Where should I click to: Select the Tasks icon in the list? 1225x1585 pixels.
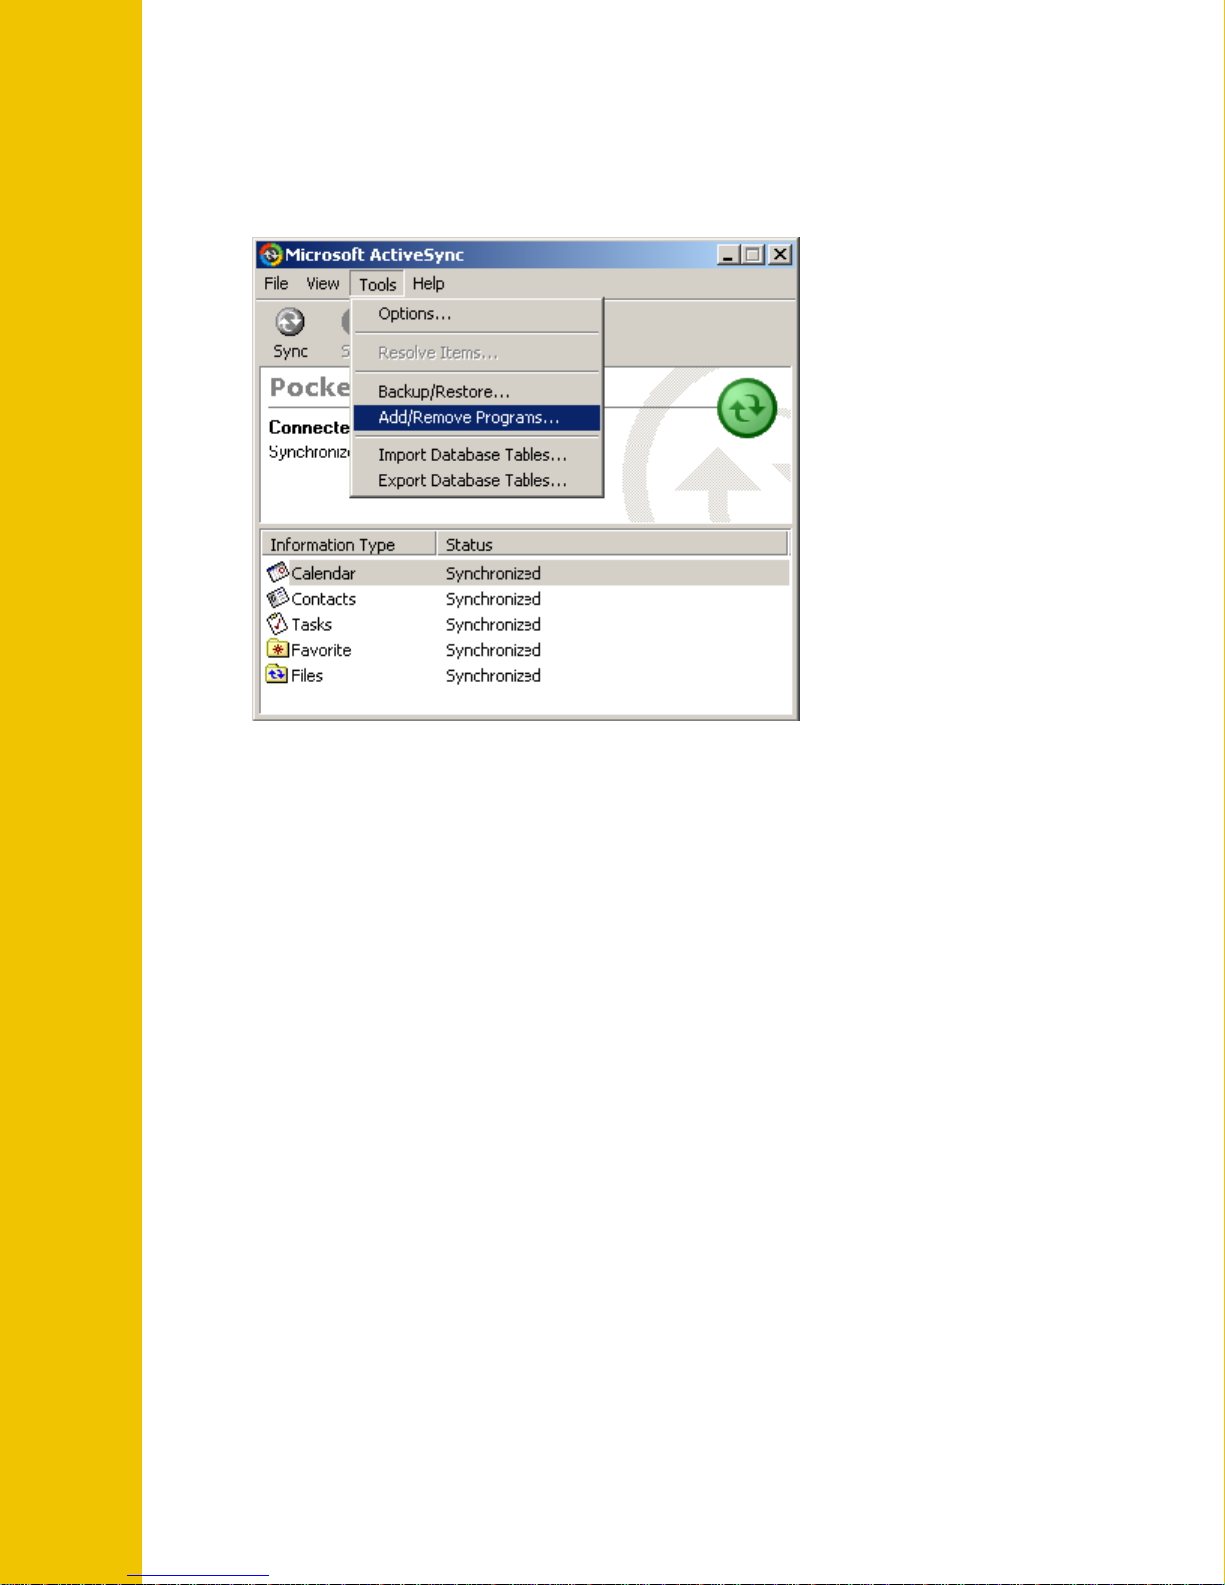pyautogui.click(x=278, y=624)
